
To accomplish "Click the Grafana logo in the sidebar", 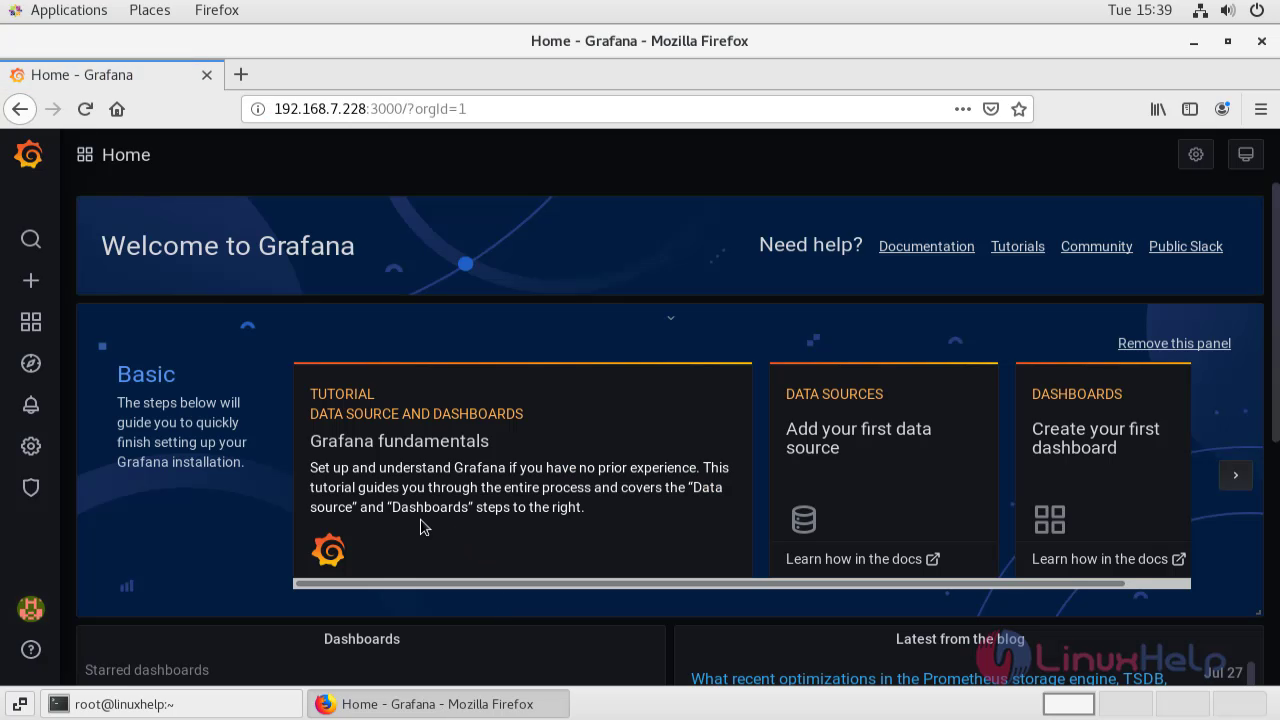I will pos(29,155).
